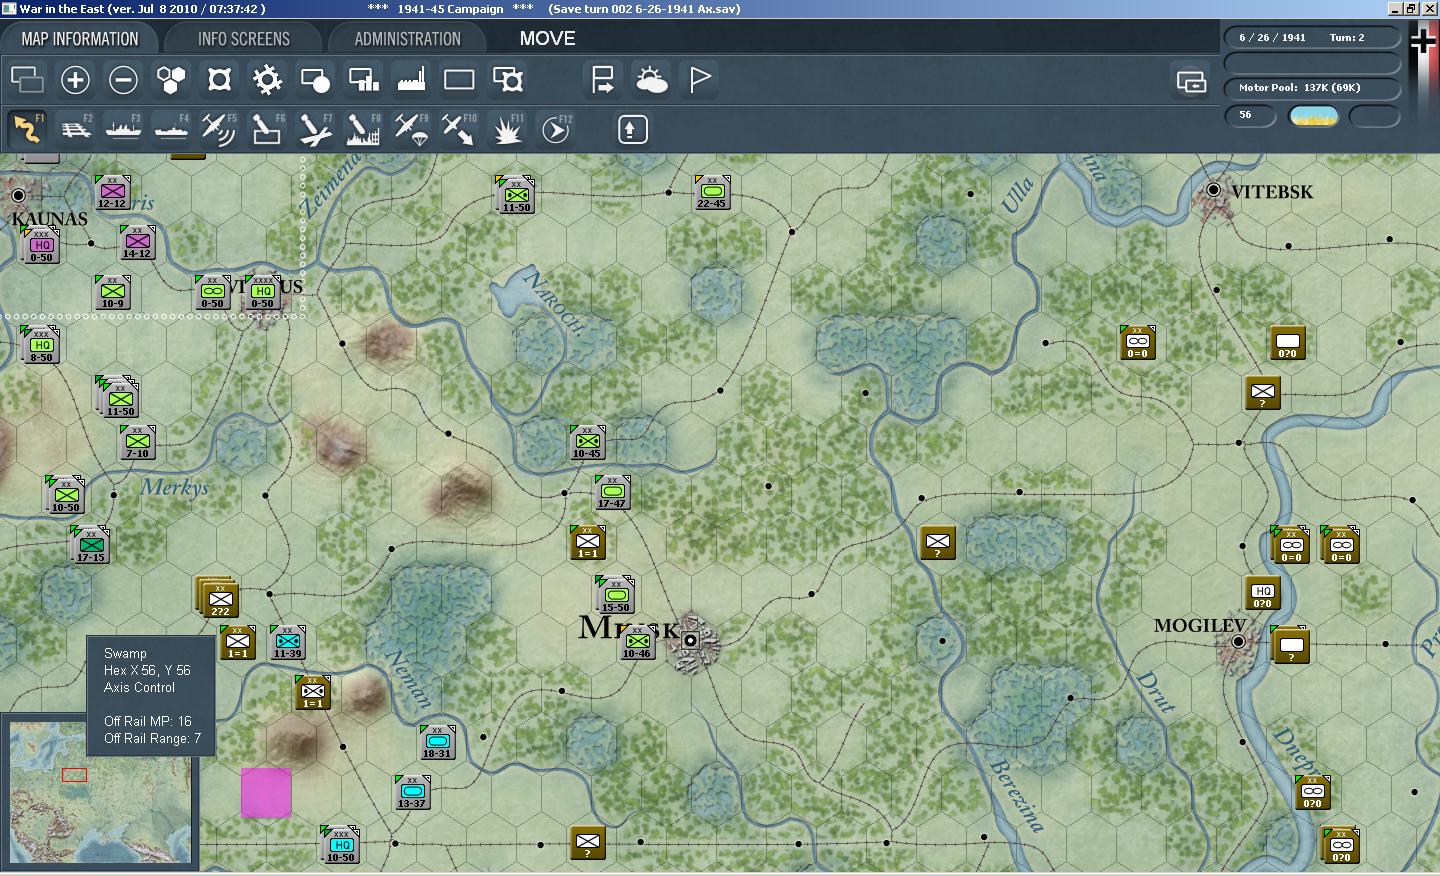Click the End Turn F12 icon
This screenshot has height=876, width=1440.
[x=555, y=129]
